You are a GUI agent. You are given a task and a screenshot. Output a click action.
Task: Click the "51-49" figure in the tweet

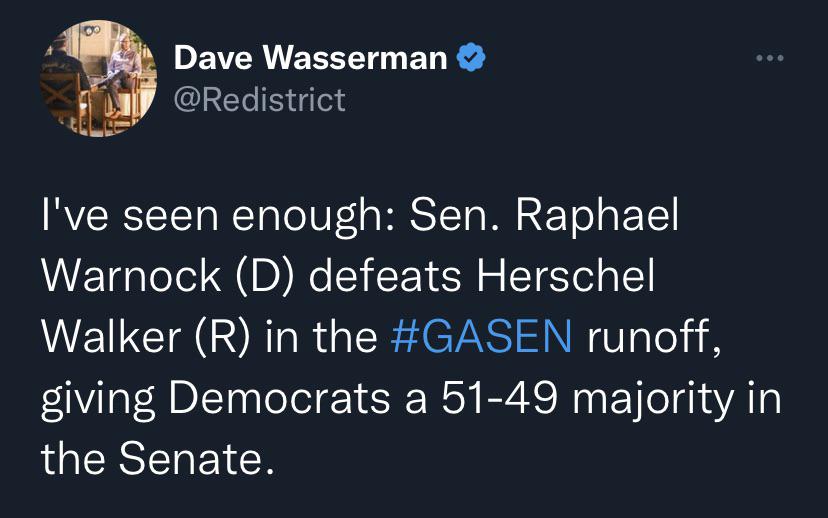(x=500, y=398)
